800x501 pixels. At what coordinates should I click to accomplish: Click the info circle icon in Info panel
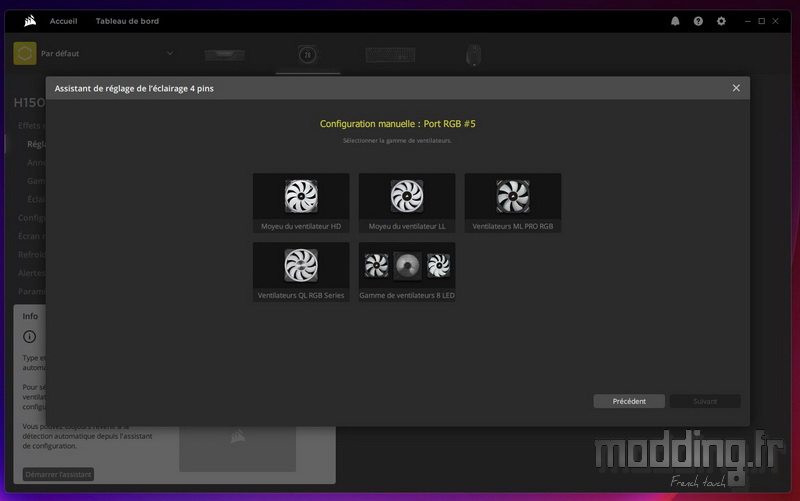click(30, 337)
